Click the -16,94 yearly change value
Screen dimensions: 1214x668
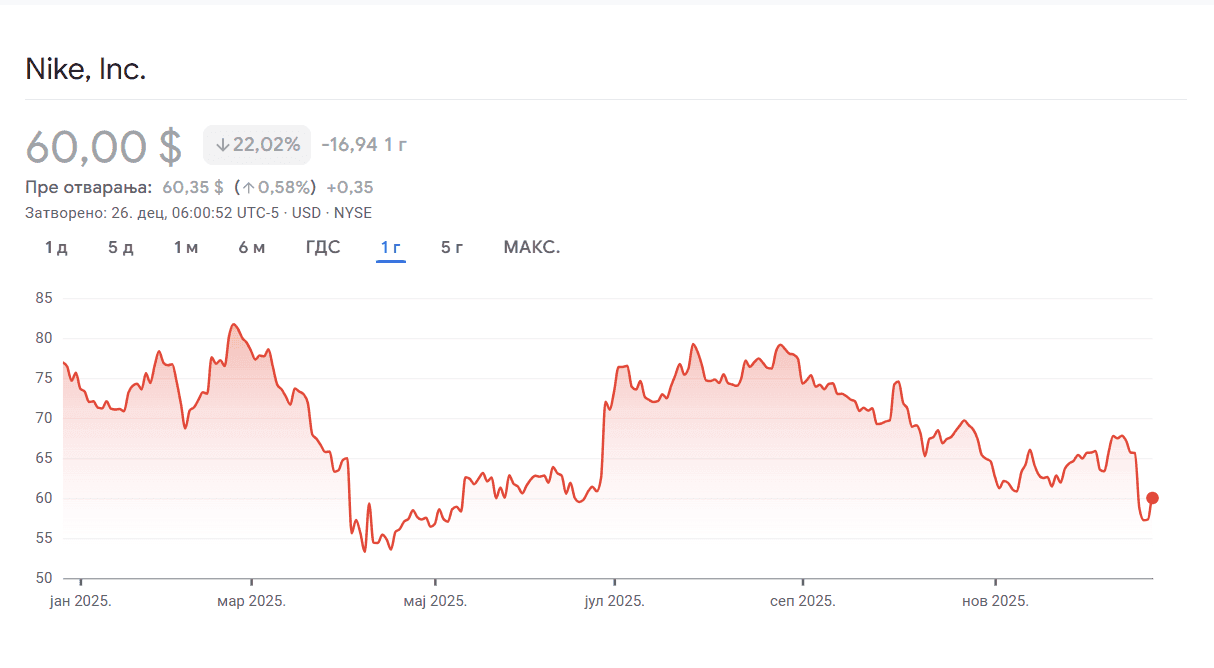tap(349, 145)
